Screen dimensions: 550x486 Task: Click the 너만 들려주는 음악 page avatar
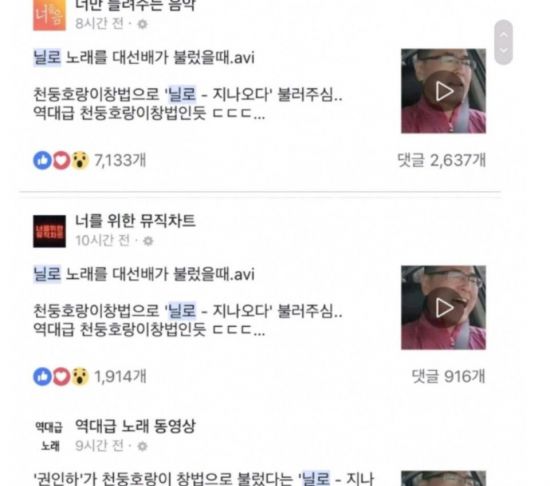point(49,15)
